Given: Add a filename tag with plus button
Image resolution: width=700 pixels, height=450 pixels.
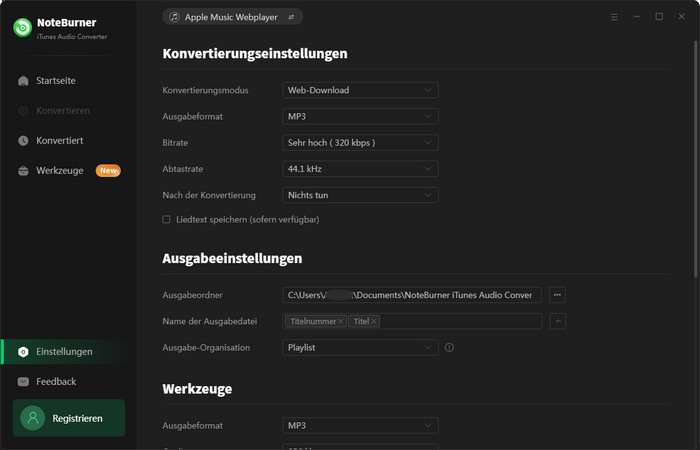Looking at the screenshot, I should [x=558, y=321].
